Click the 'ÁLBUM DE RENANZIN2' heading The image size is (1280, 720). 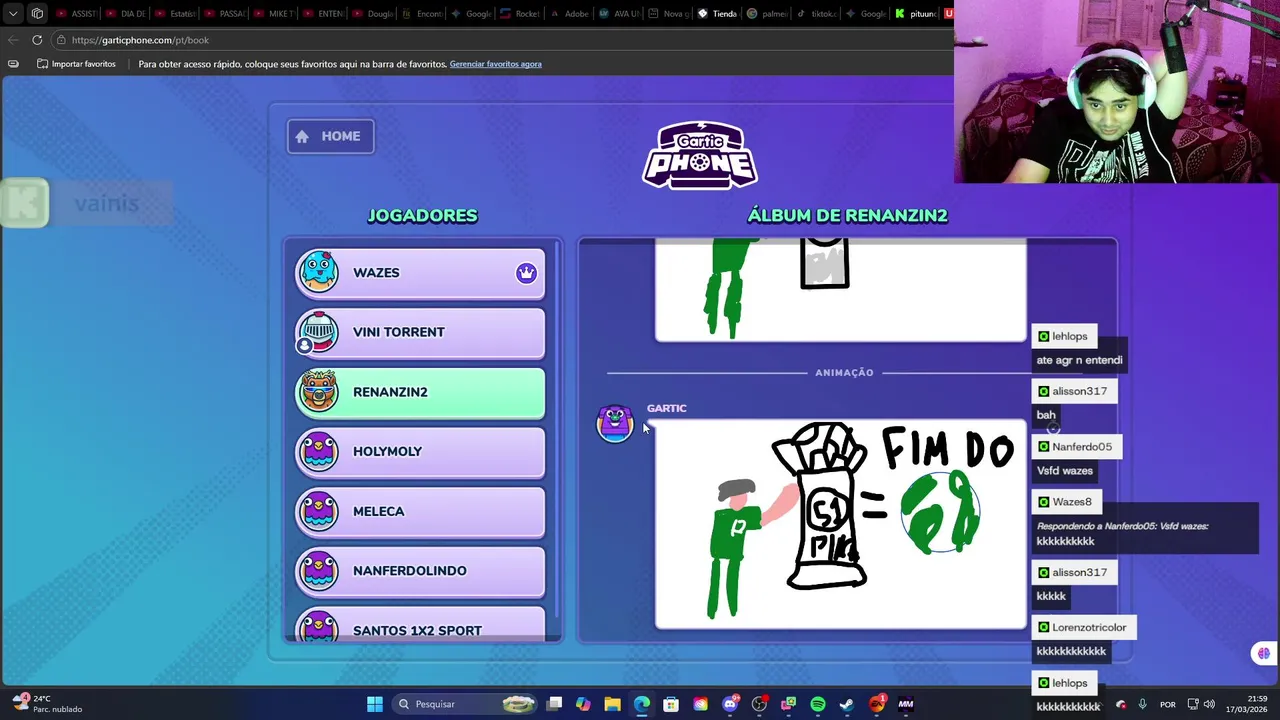pyautogui.click(x=847, y=215)
